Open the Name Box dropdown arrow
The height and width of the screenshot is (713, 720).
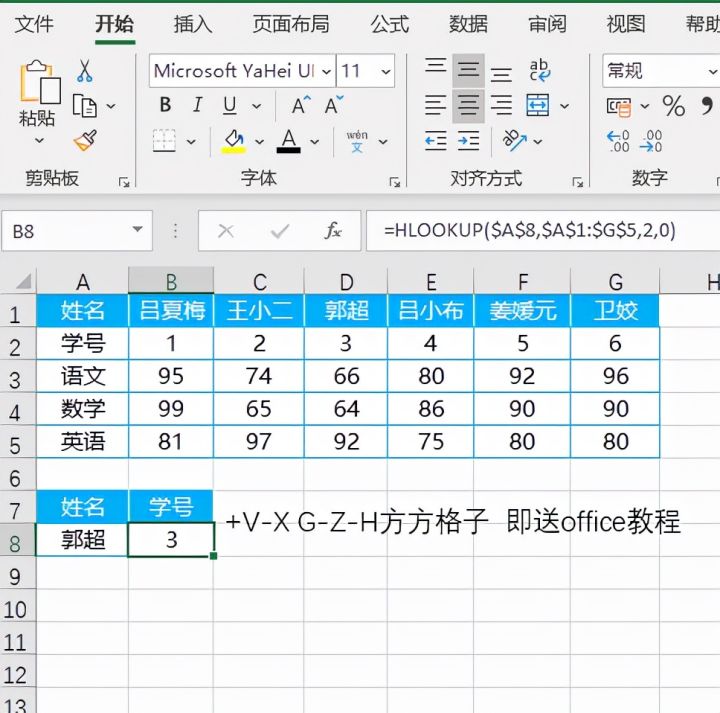137,231
